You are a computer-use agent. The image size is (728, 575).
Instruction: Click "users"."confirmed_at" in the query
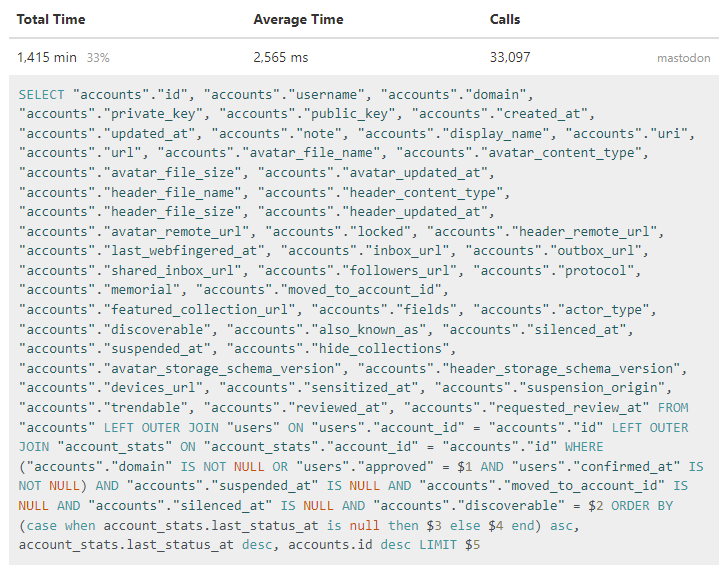596,467
